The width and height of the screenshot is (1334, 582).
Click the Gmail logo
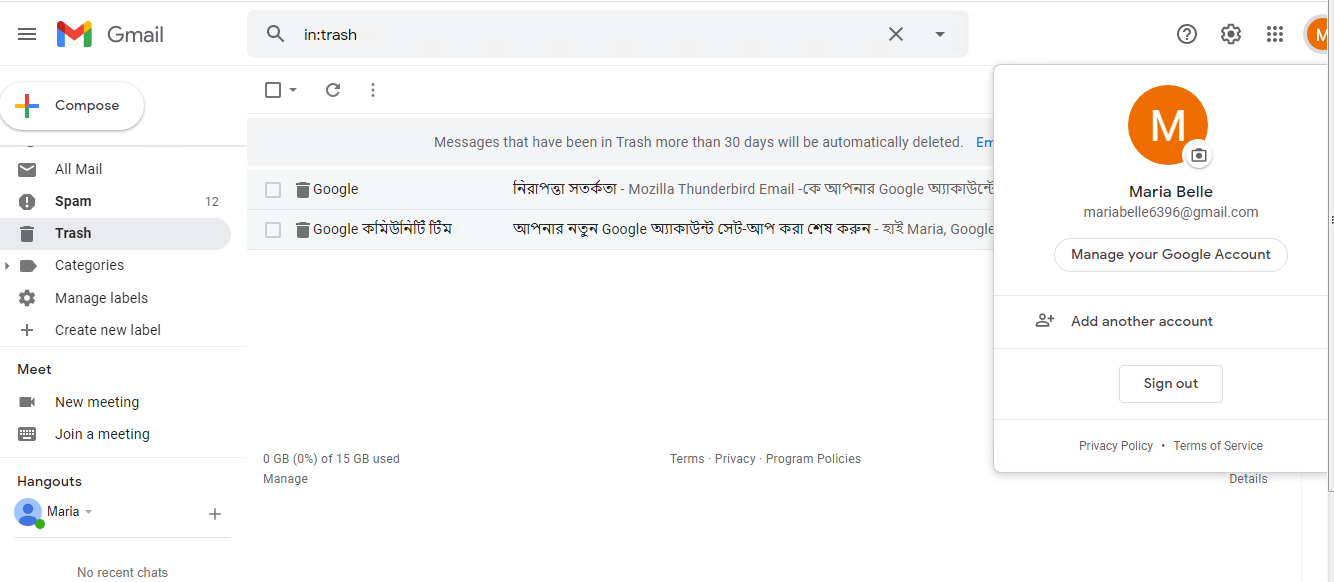[110, 34]
